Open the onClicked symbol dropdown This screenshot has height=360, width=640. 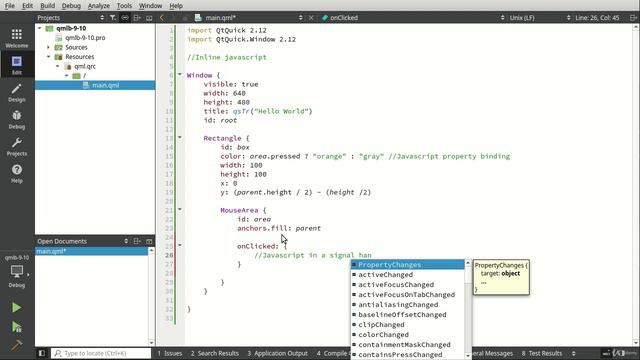pos(502,18)
